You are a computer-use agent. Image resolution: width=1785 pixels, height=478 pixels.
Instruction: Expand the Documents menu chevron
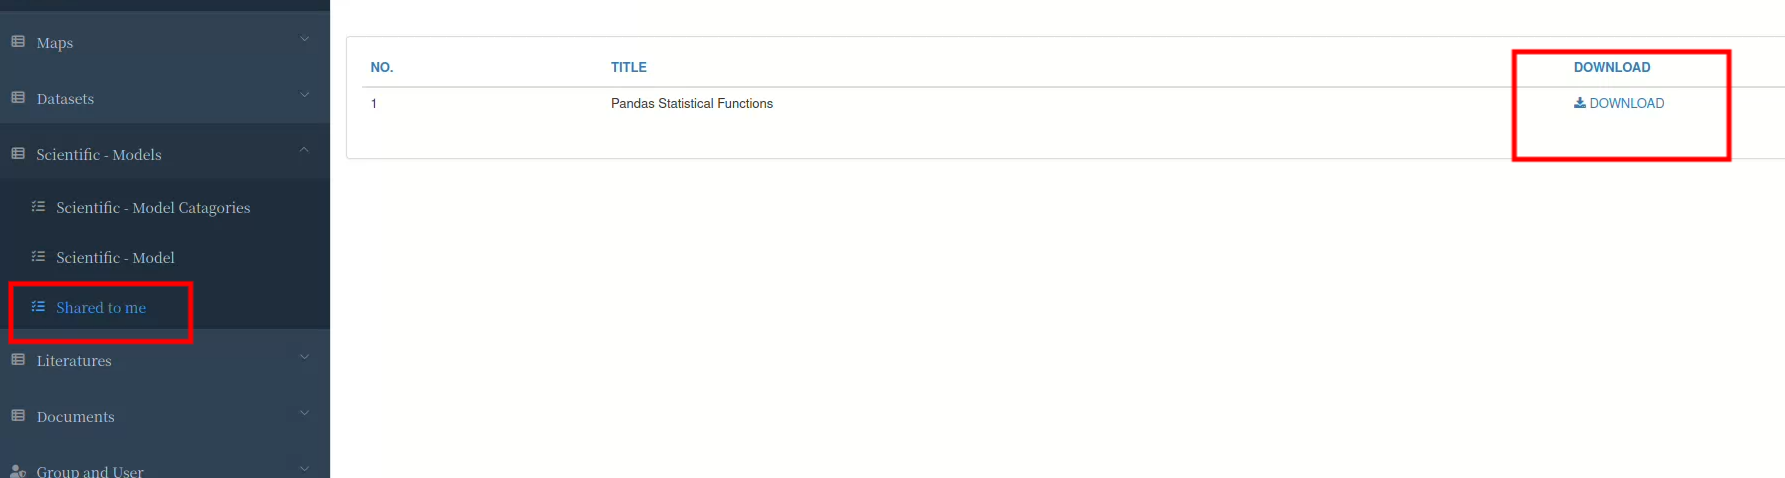click(305, 413)
